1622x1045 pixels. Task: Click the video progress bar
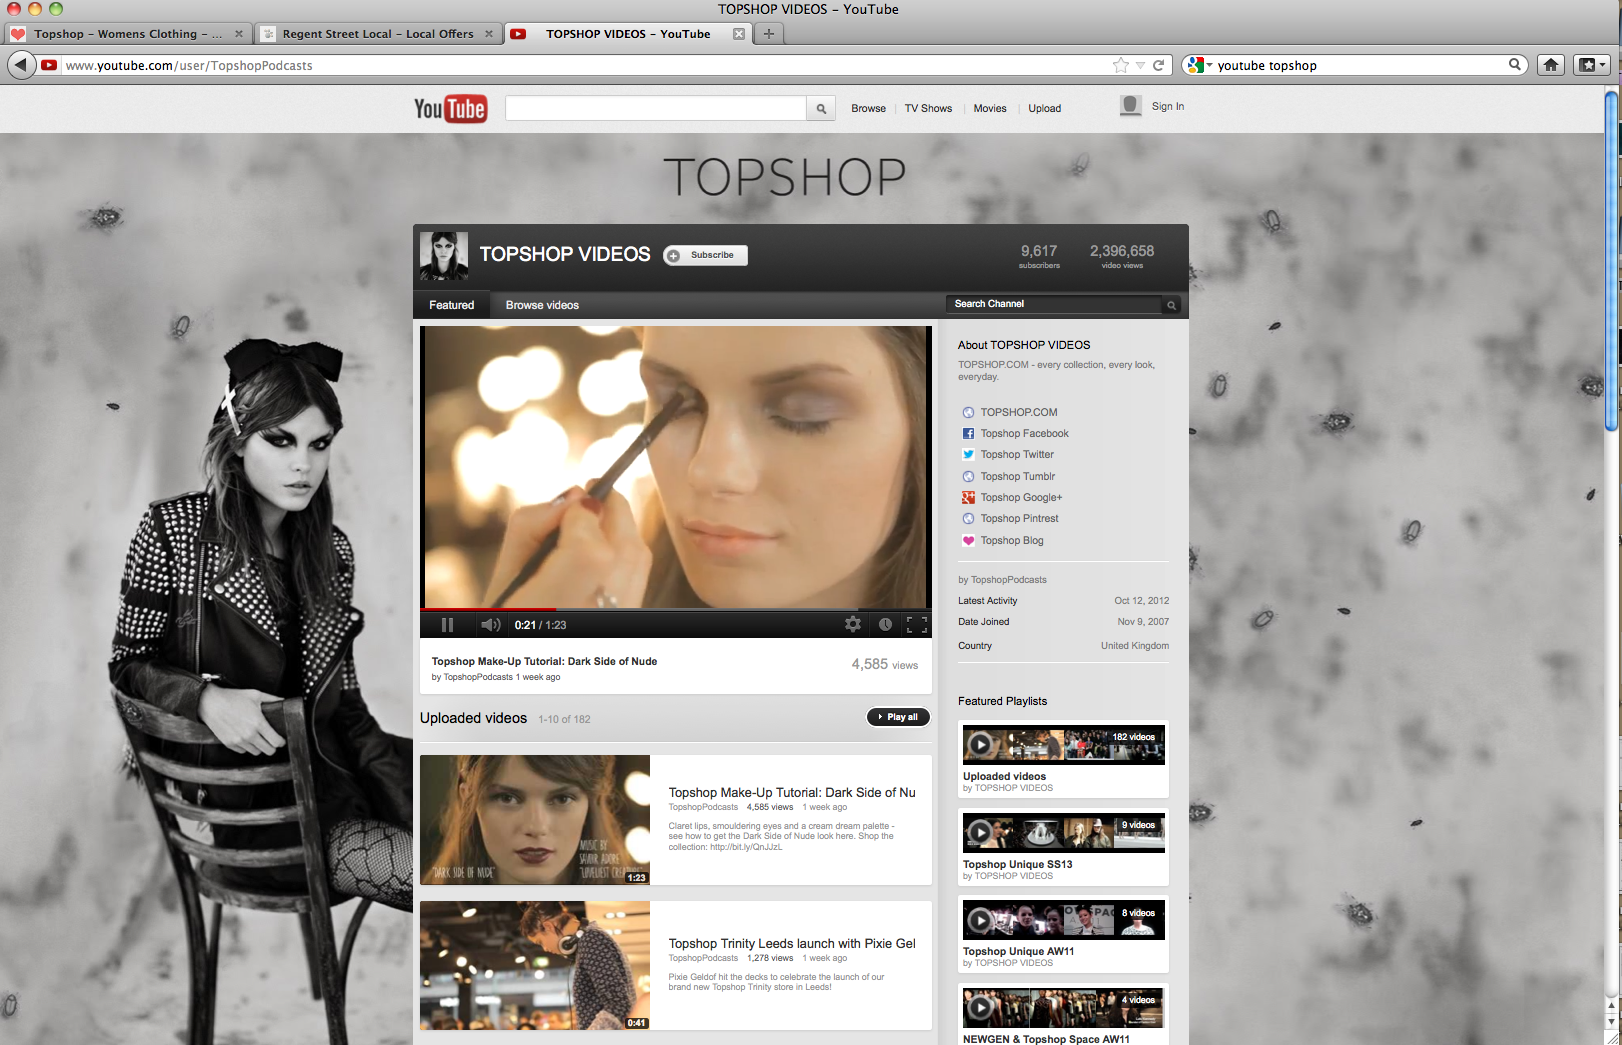[675, 609]
